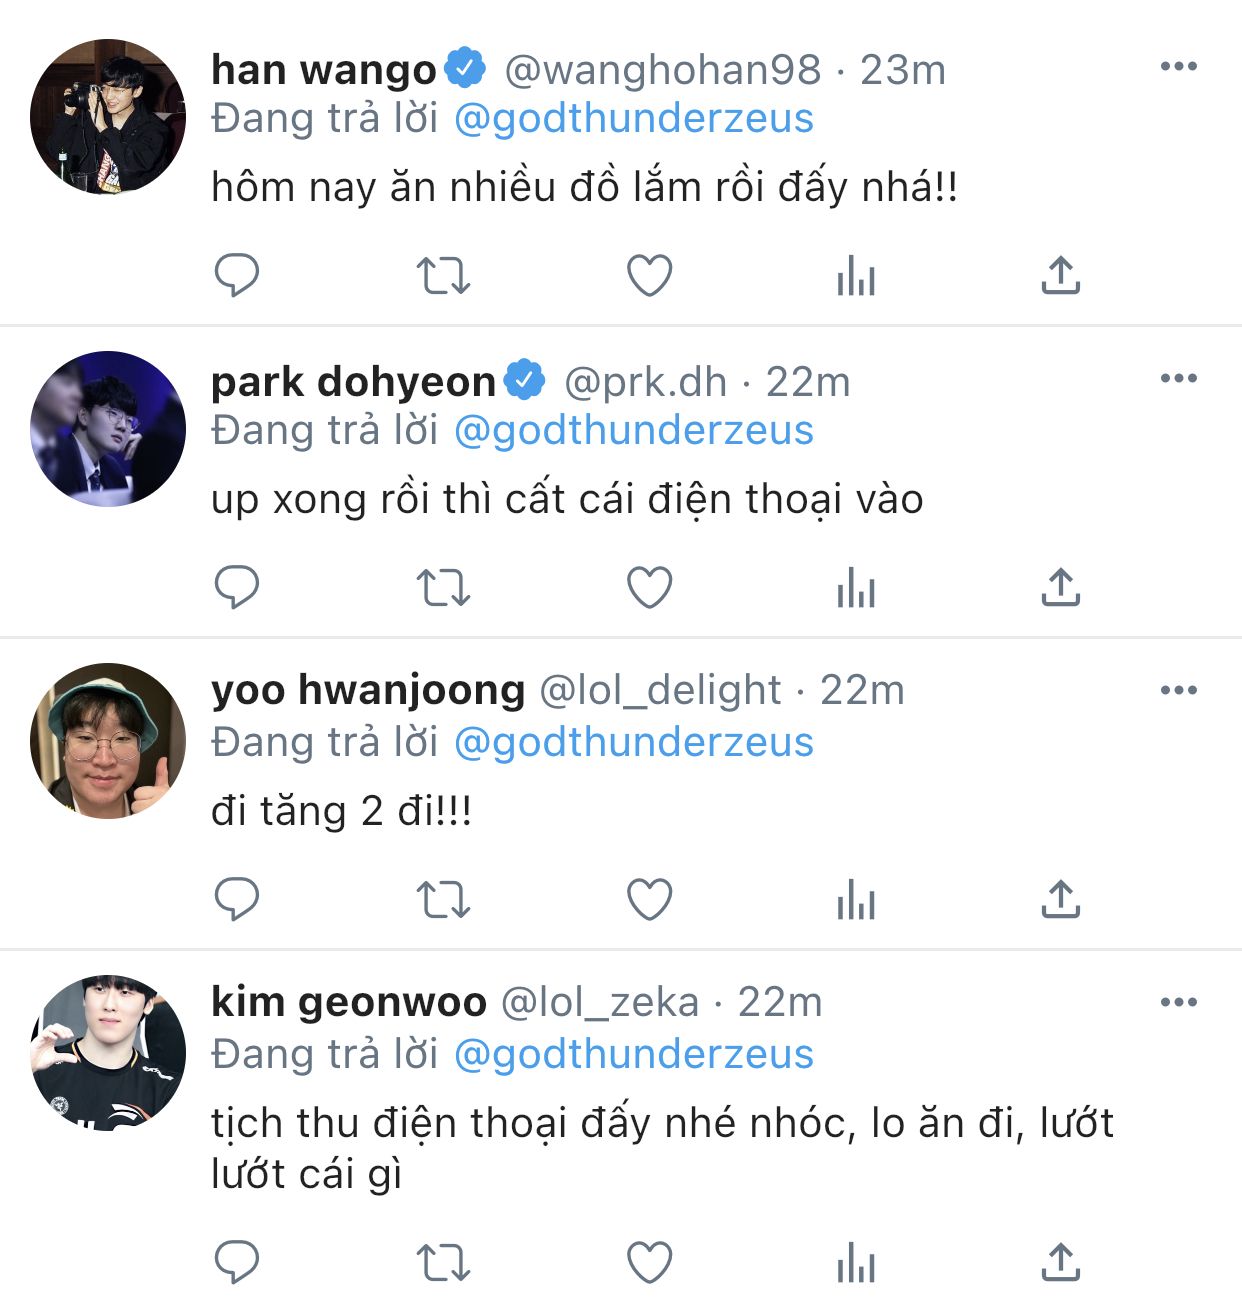
Task: Open more options for han wango's tweet
Action: pyautogui.click(x=1178, y=67)
